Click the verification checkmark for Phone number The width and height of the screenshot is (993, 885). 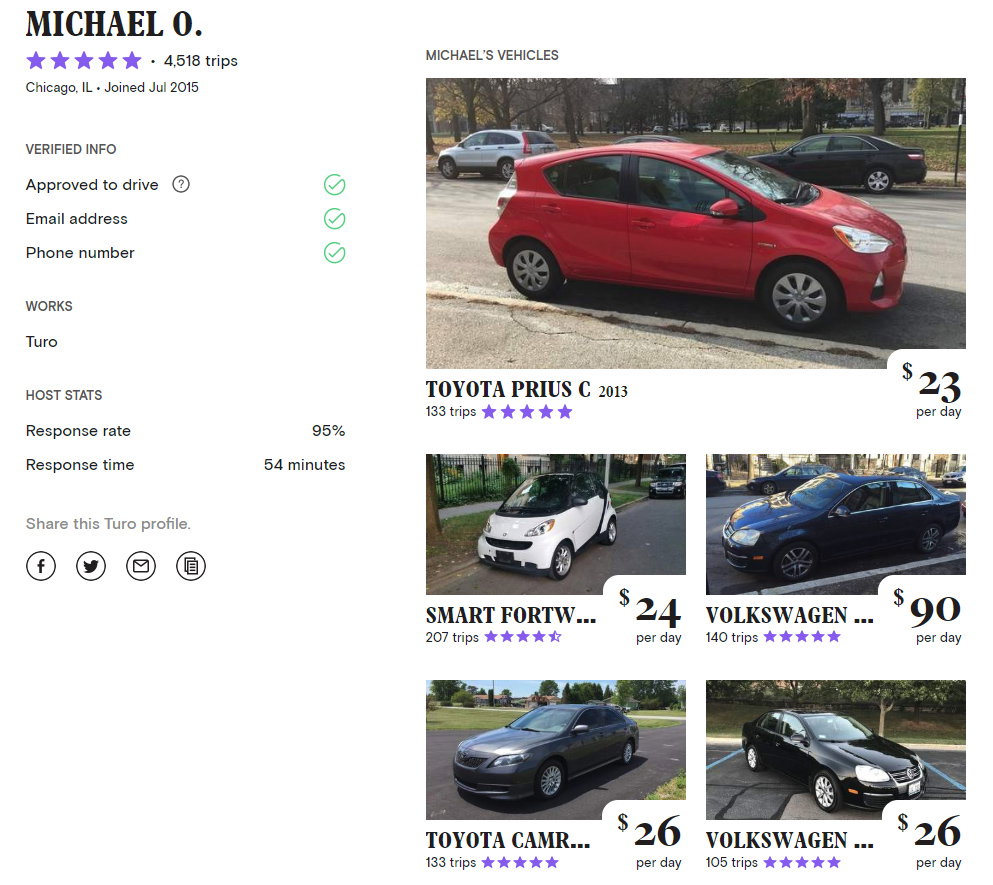click(x=335, y=253)
